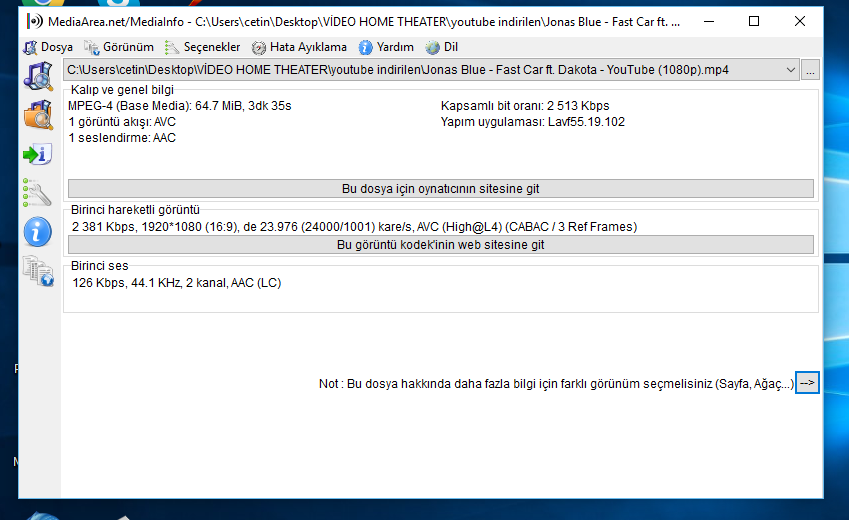Viewport: 849px width, 520px height.
Task: Open the Hata Ayıklama menu
Action: (299, 47)
